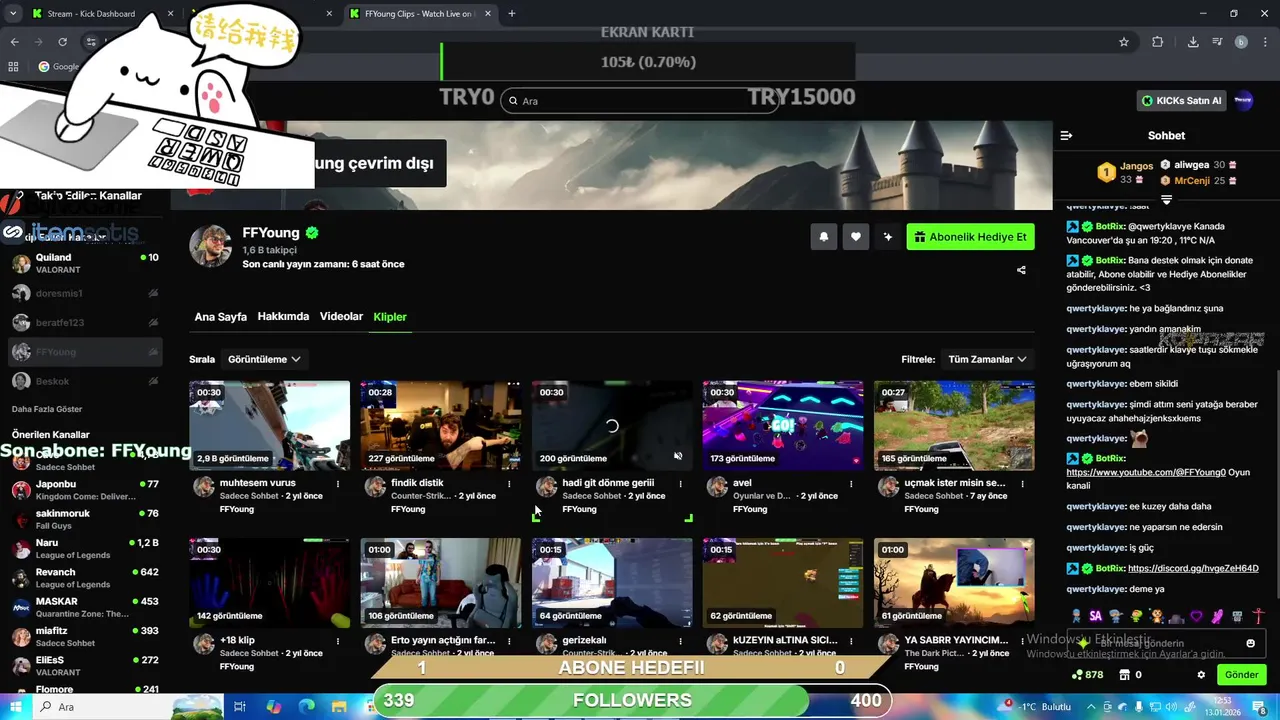Click the notification bell icon on FFYoung's channel
Image resolution: width=1280 pixels, height=720 pixels.
tap(824, 237)
